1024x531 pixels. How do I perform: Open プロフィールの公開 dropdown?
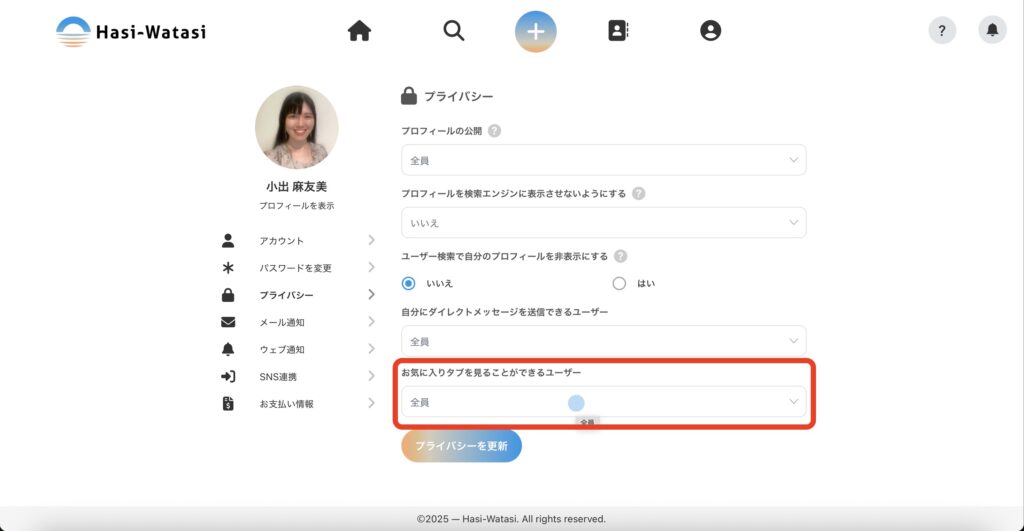603,160
